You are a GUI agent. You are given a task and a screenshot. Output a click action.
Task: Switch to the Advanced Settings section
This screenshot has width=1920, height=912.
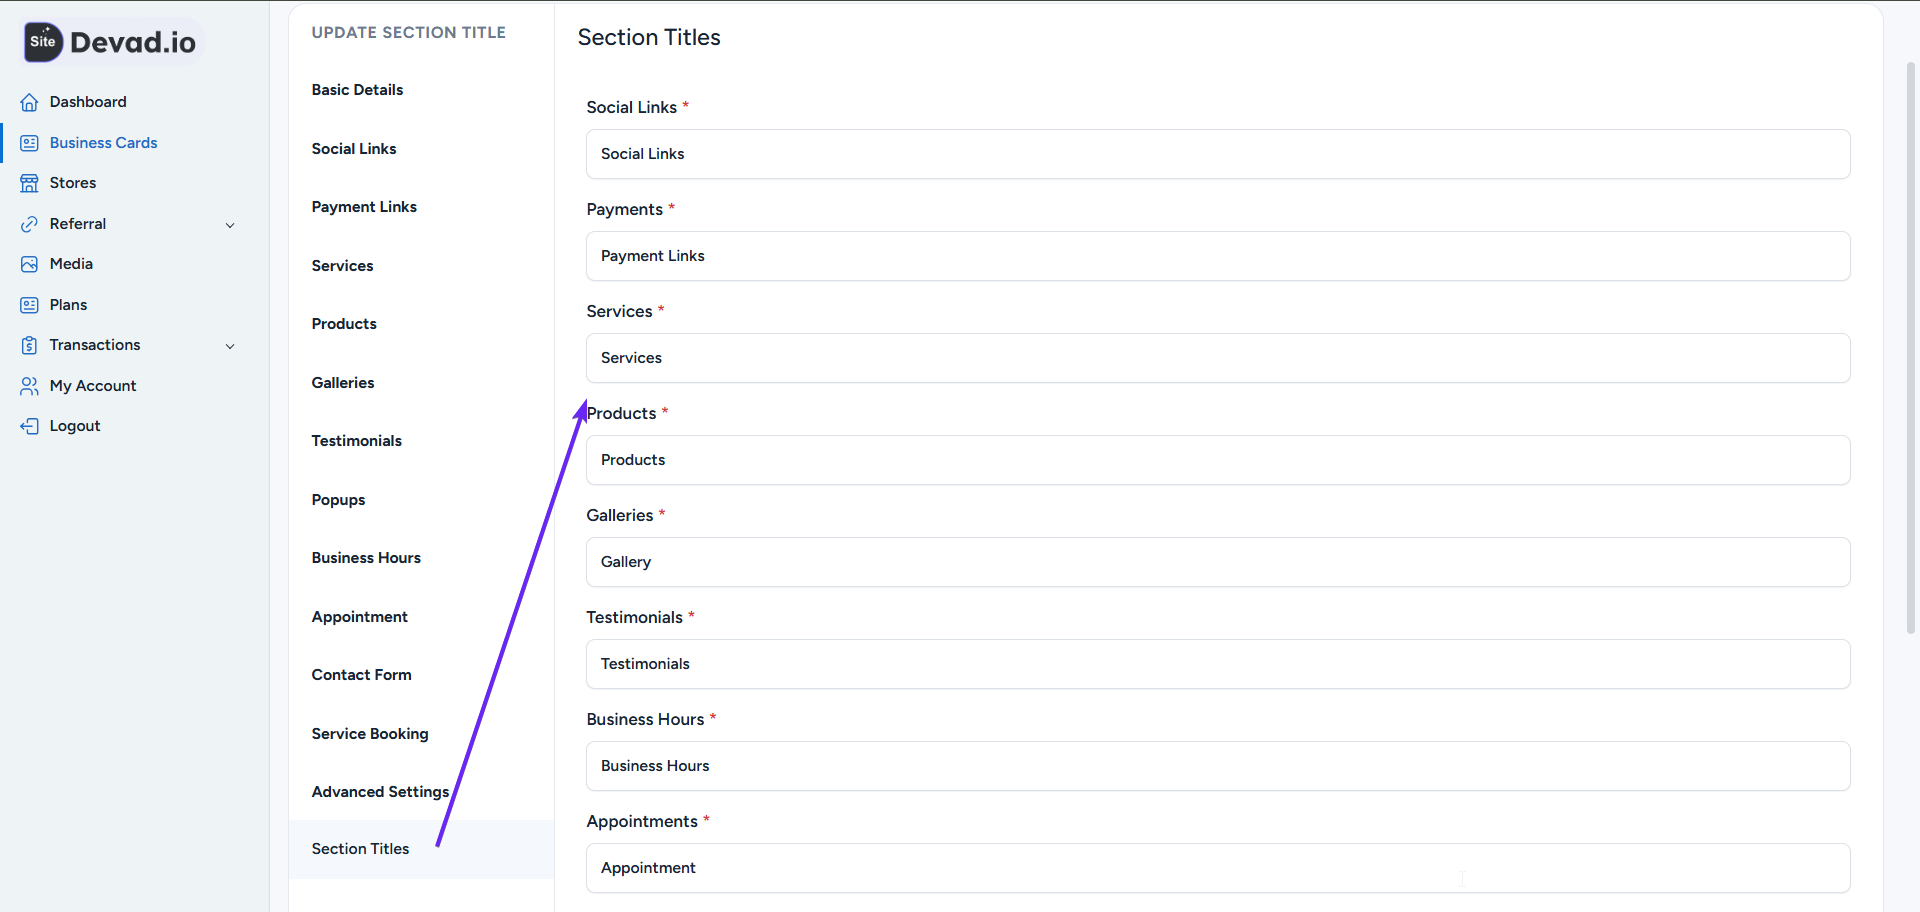[x=380, y=792]
